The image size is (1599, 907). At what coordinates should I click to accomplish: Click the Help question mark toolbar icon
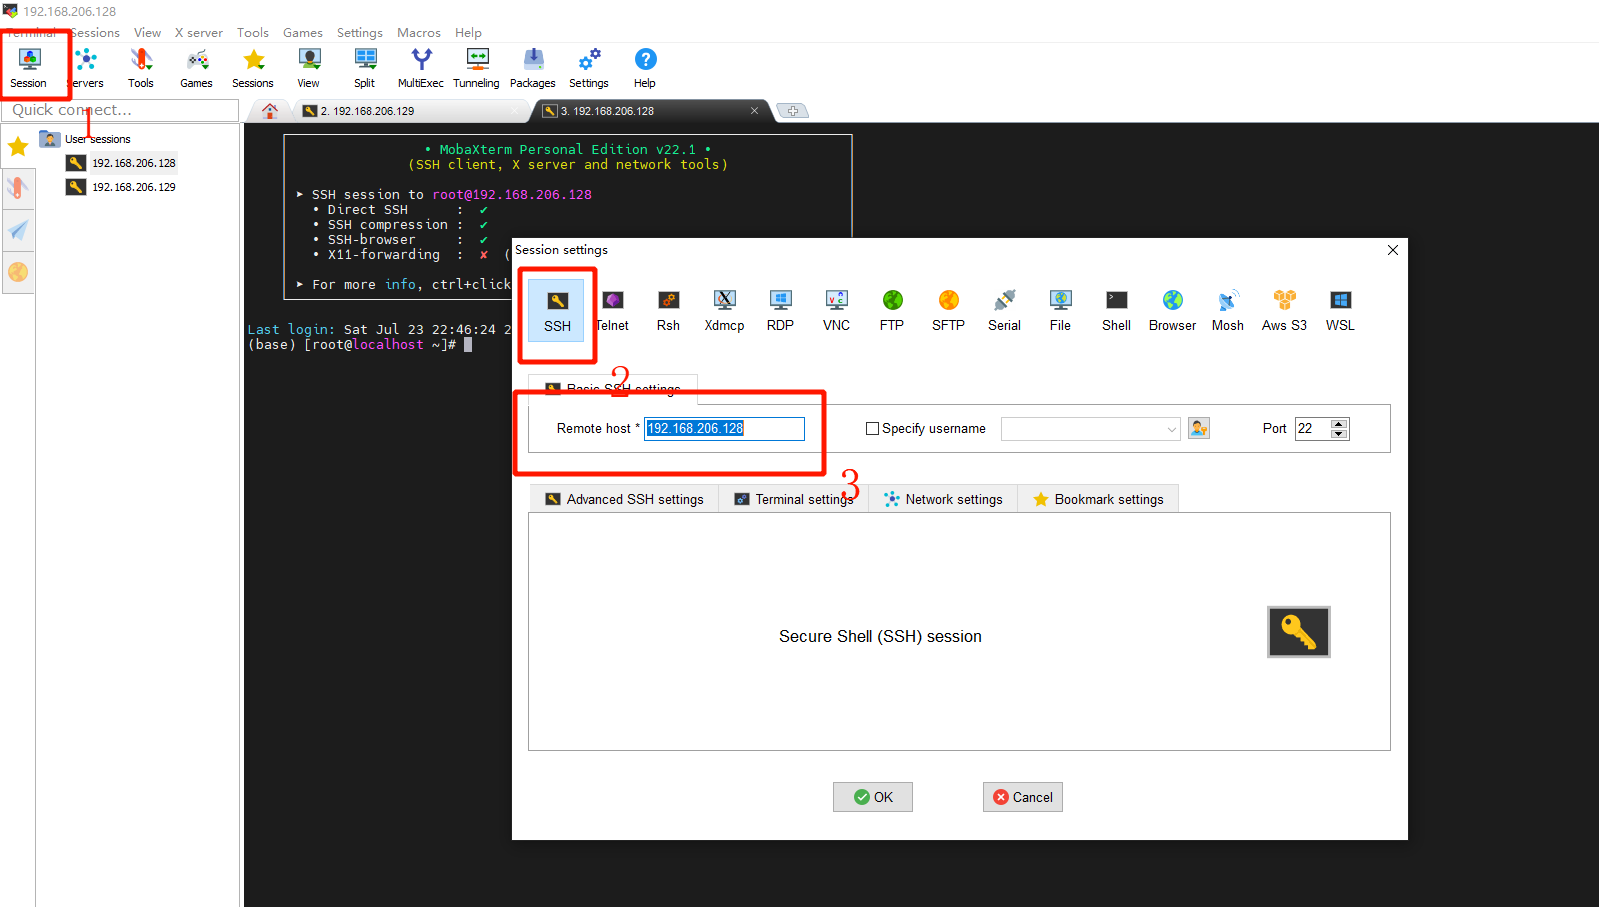point(645,68)
